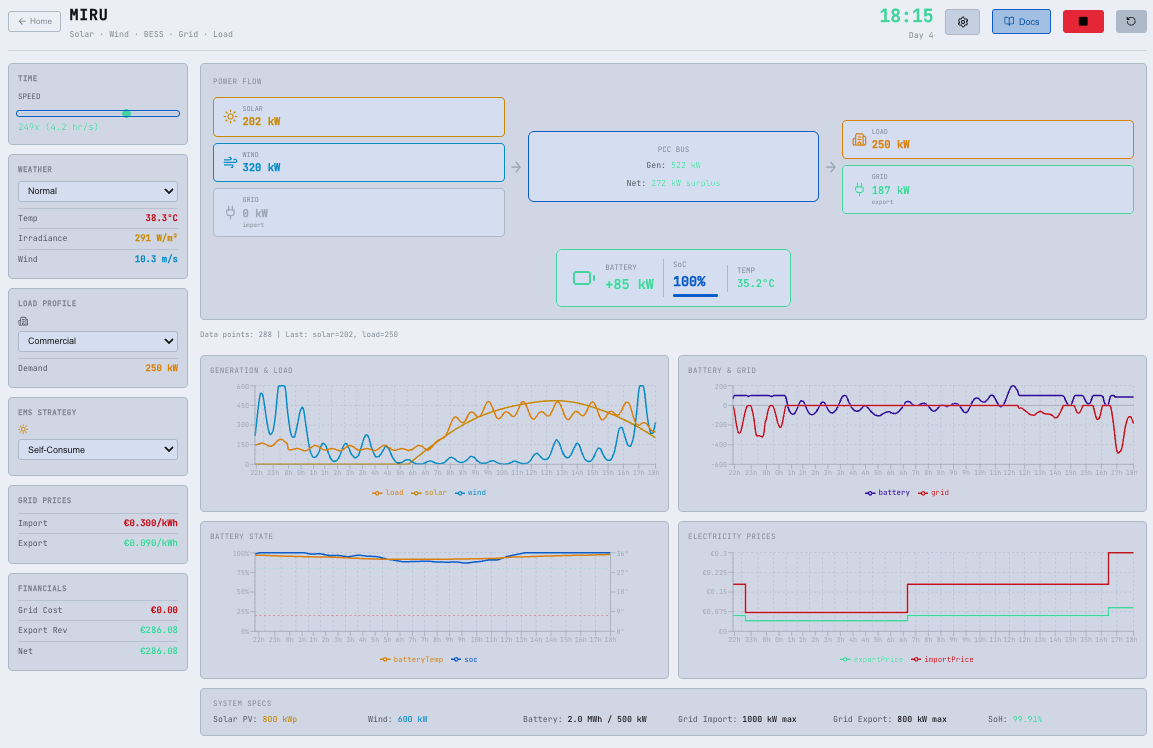Open the Docs button

[x=1021, y=22]
